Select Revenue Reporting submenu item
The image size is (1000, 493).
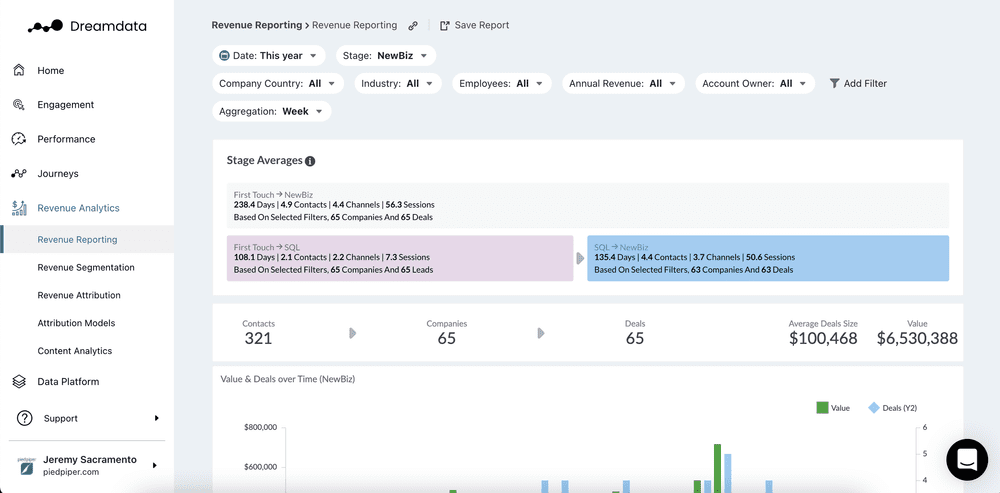[x=87, y=240]
